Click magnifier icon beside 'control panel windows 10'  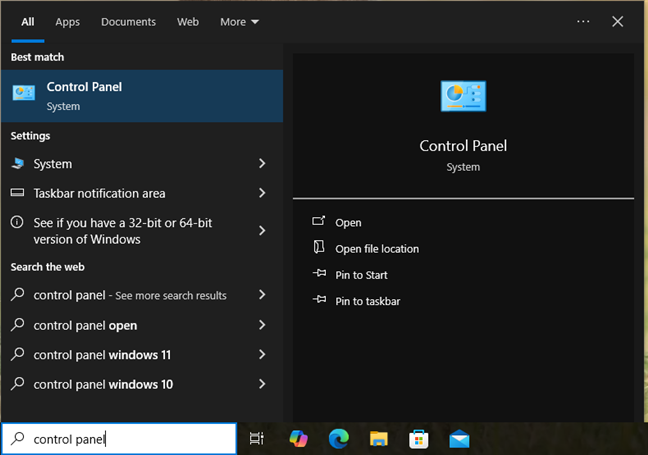pyautogui.click(x=17, y=384)
